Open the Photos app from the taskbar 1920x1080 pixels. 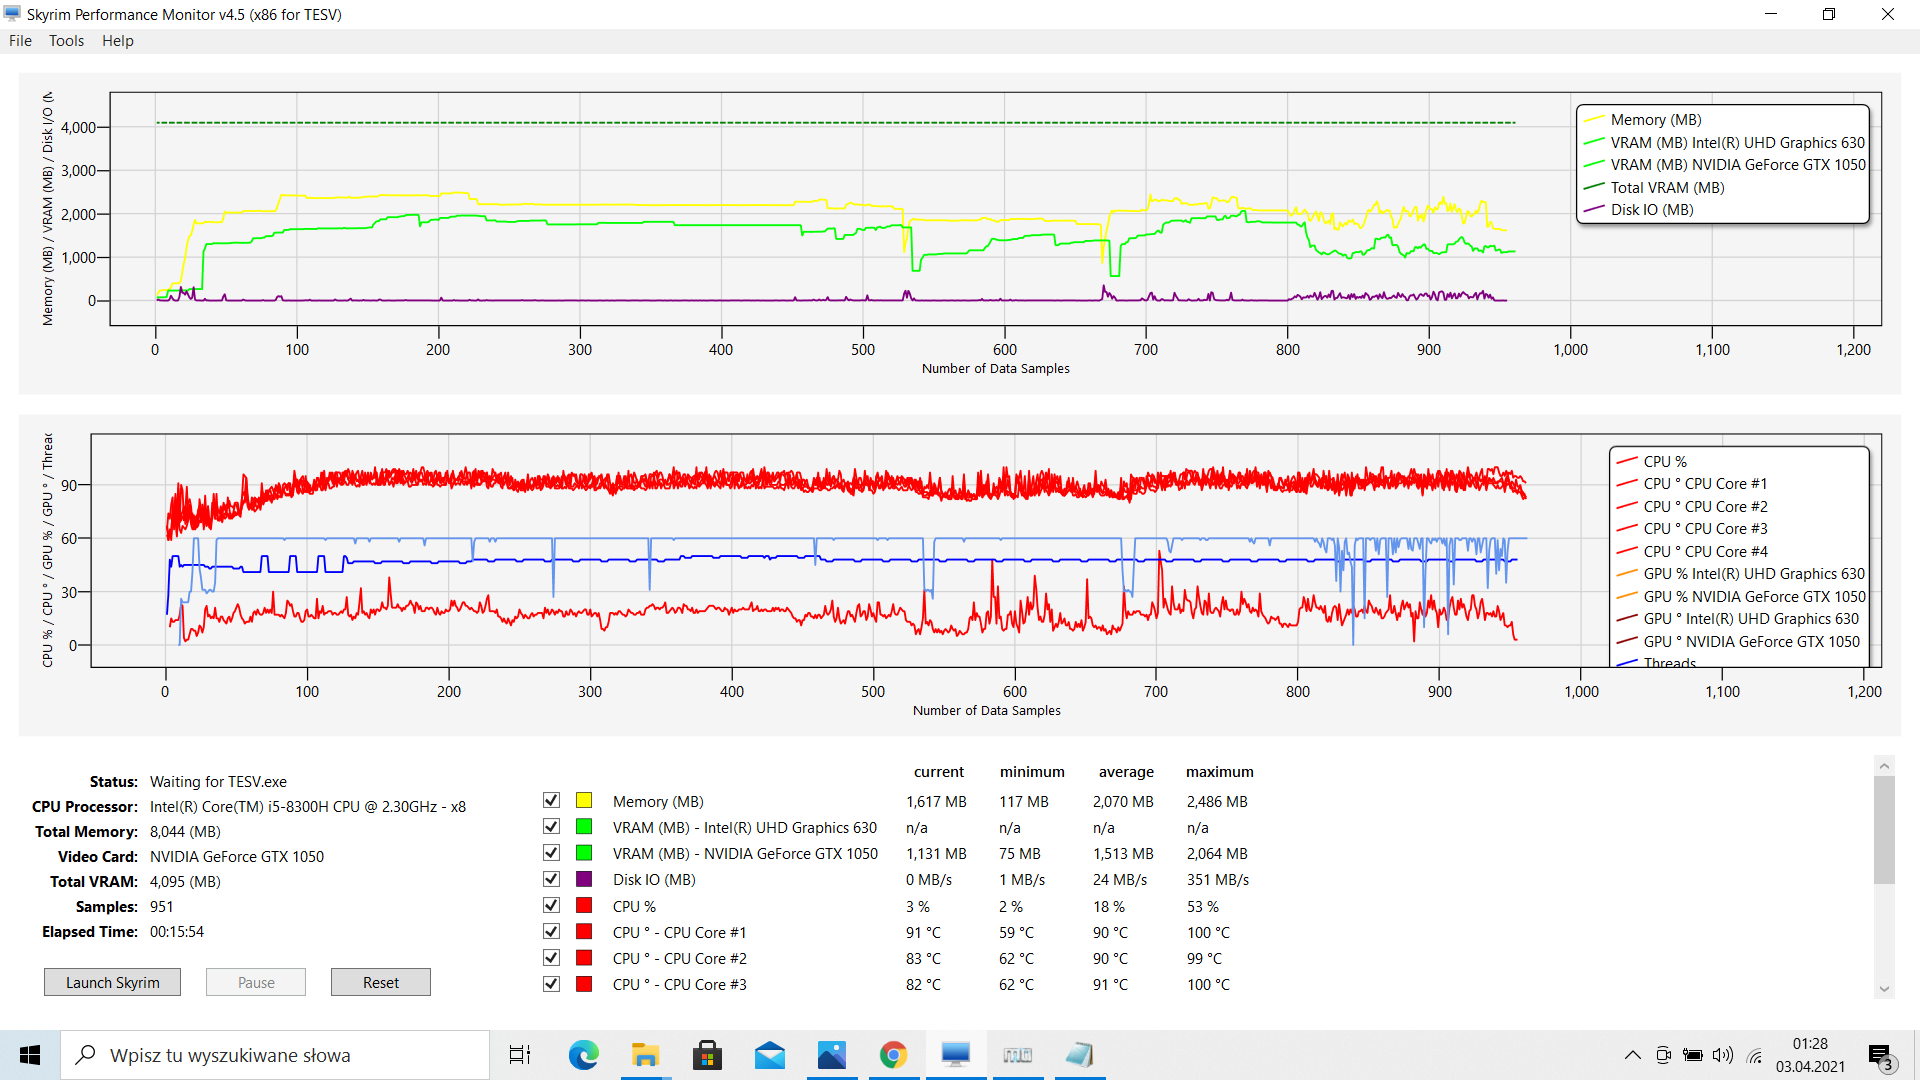click(831, 1055)
